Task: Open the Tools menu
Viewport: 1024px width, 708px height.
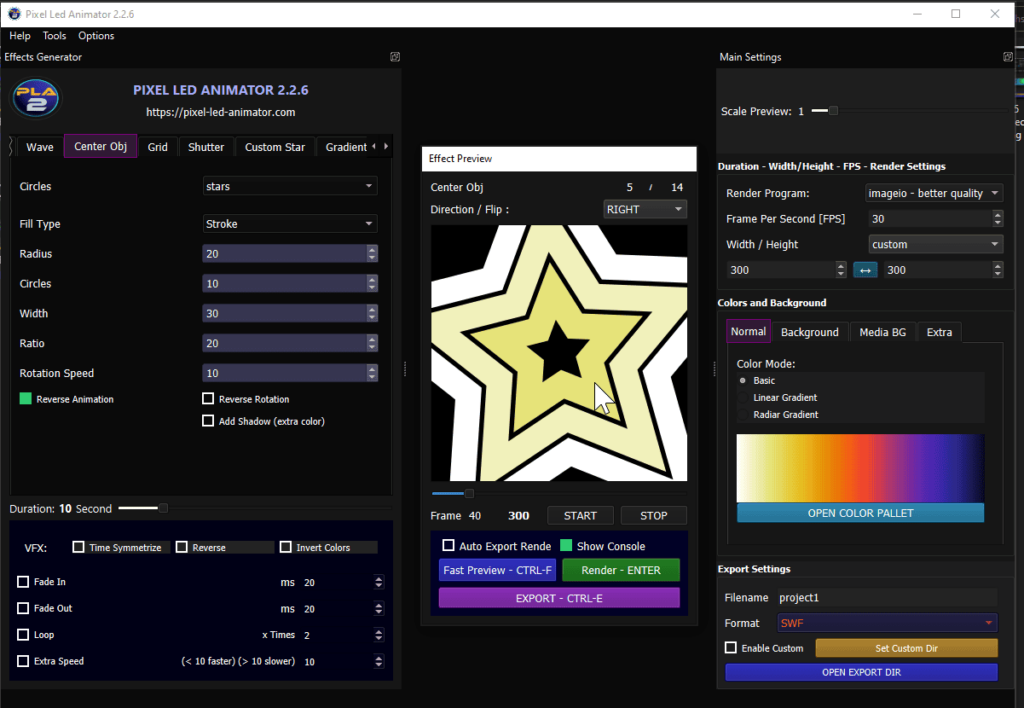Action: click(54, 35)
